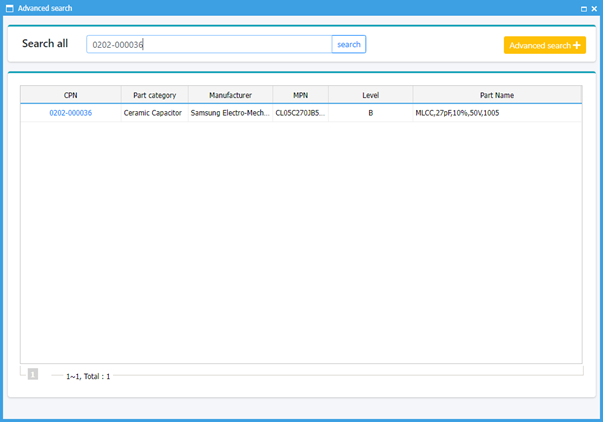Viewport: 603px width, 422px height.
Task: Select the CL05C270JB5 MPN cell
Action: tap(300, 113)
